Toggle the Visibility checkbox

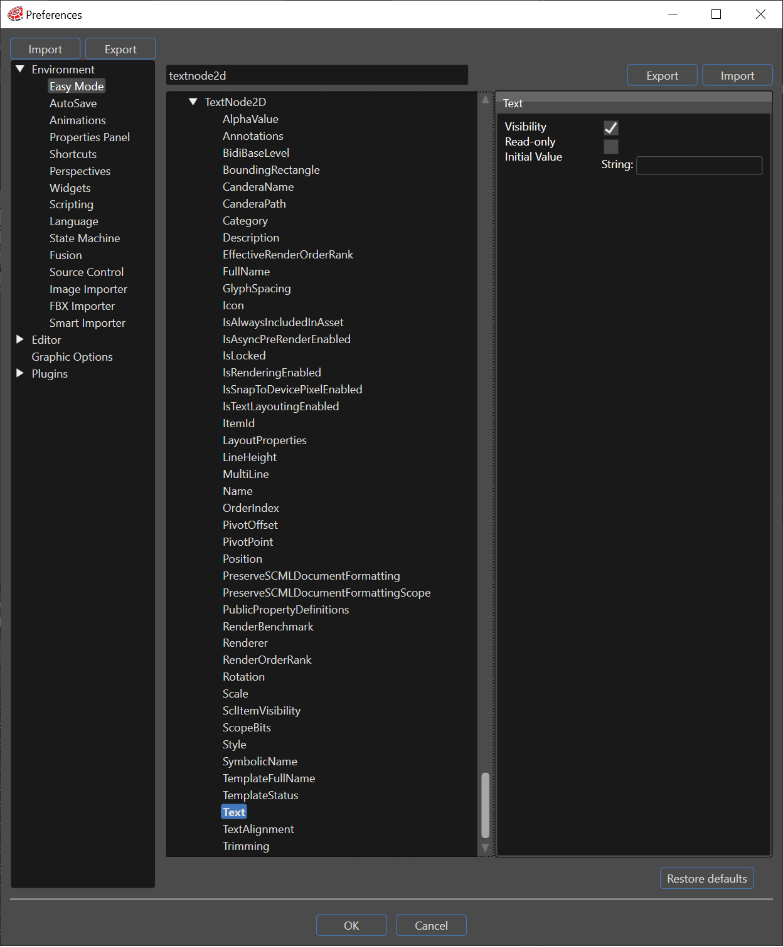pos(611,127)
